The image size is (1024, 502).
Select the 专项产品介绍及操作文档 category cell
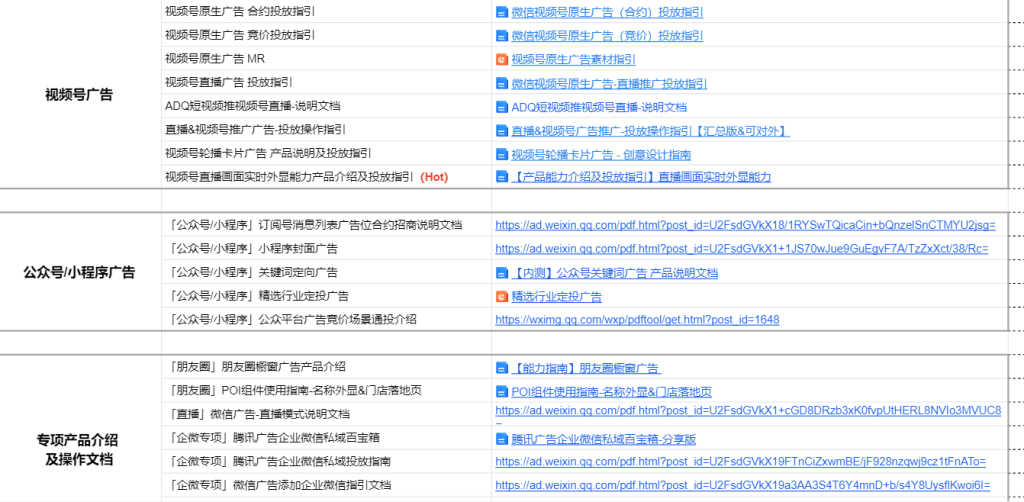(80, 429)
